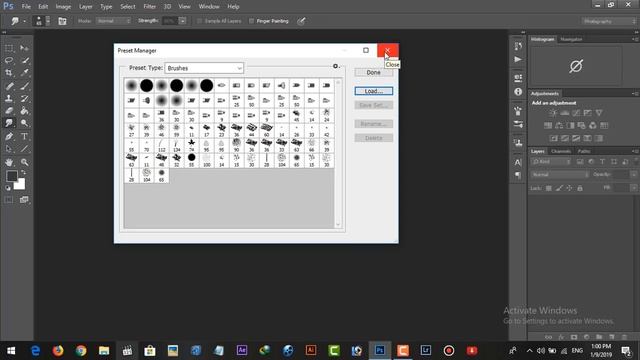Enable Finger Painting checkbox

click(x=251, y=21)
